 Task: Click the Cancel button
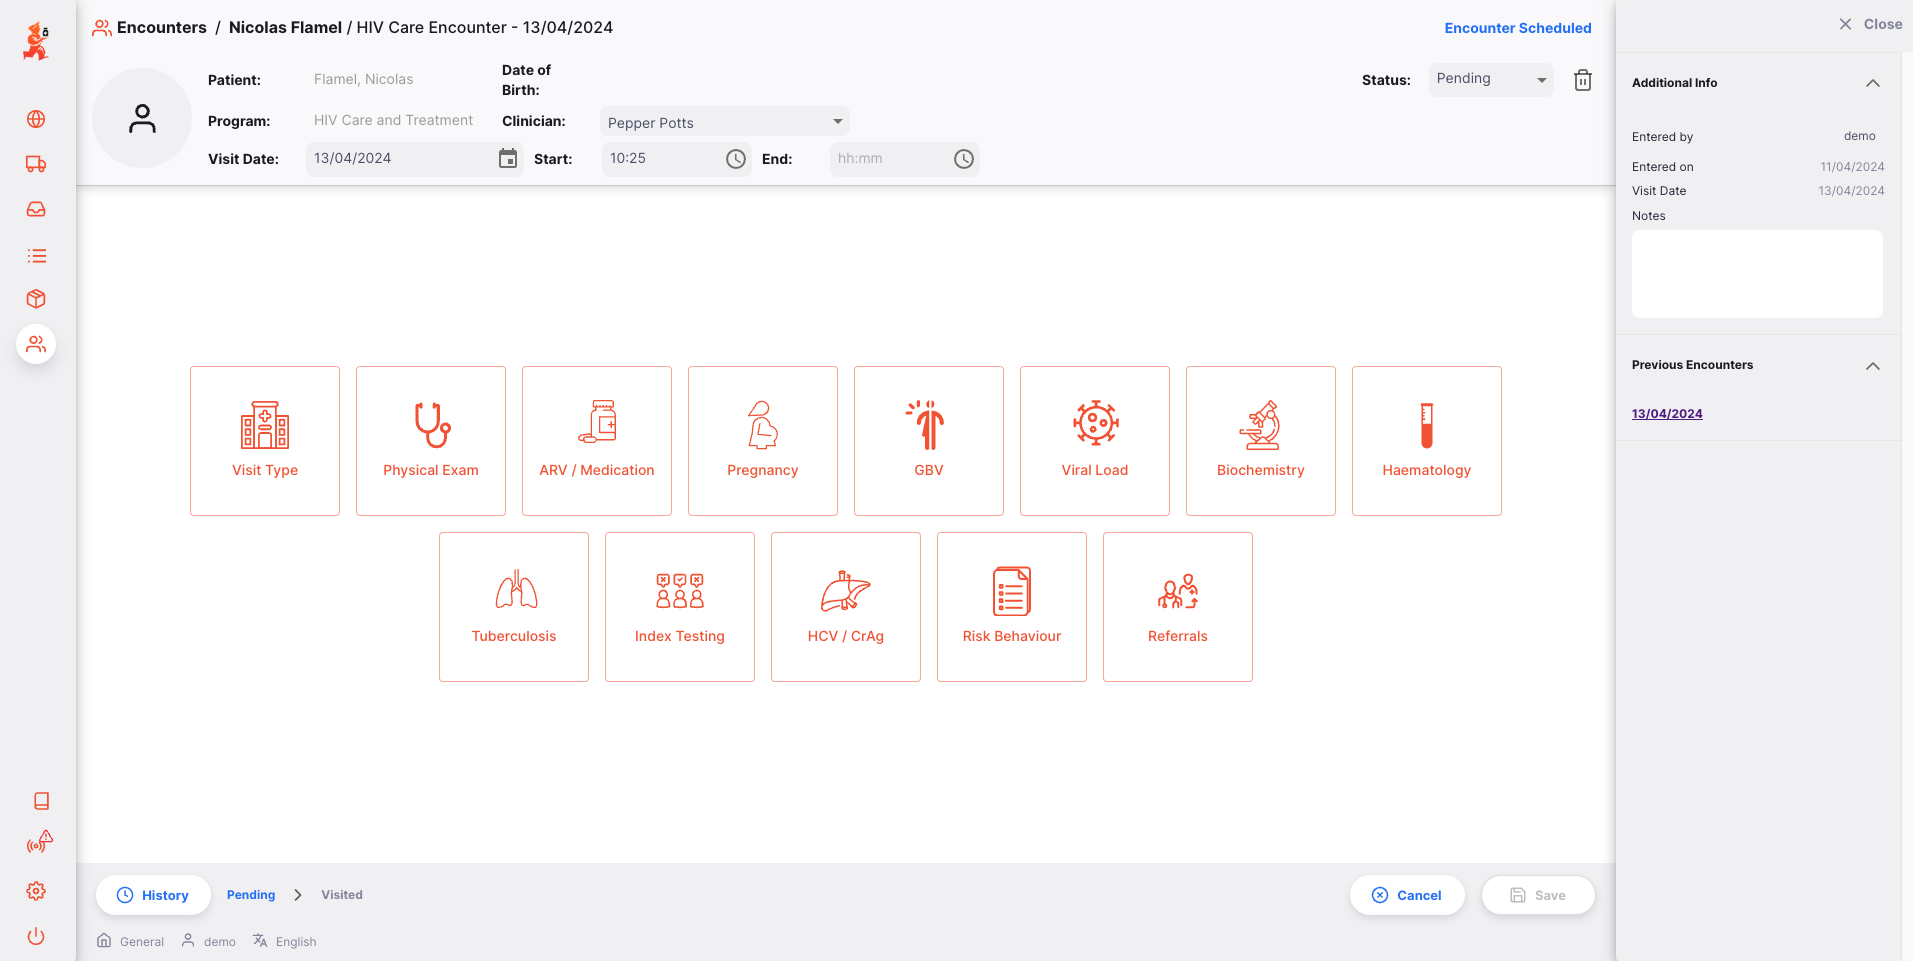coord(1407,895)
